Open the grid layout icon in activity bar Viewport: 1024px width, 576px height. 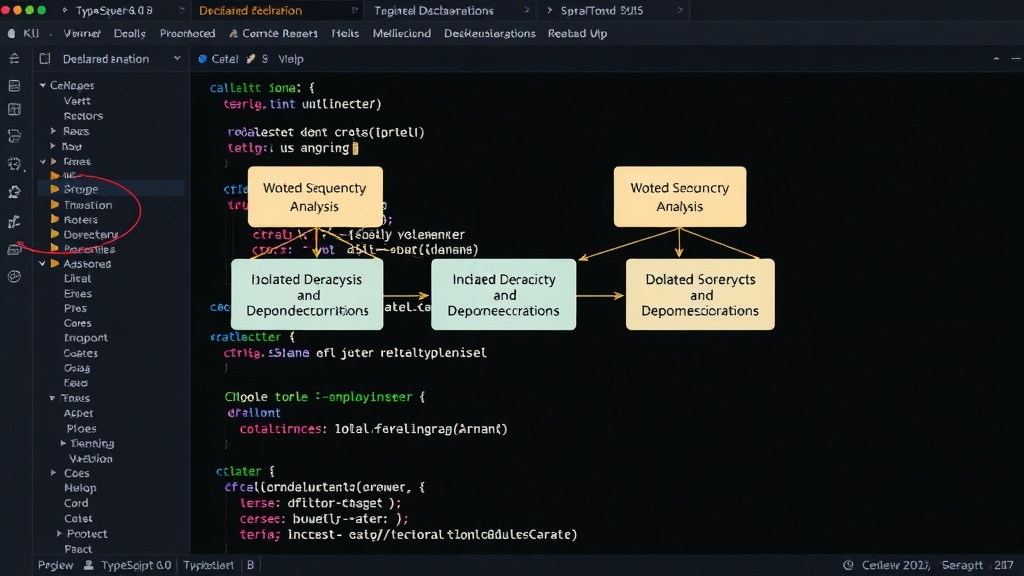click(14, 110)
